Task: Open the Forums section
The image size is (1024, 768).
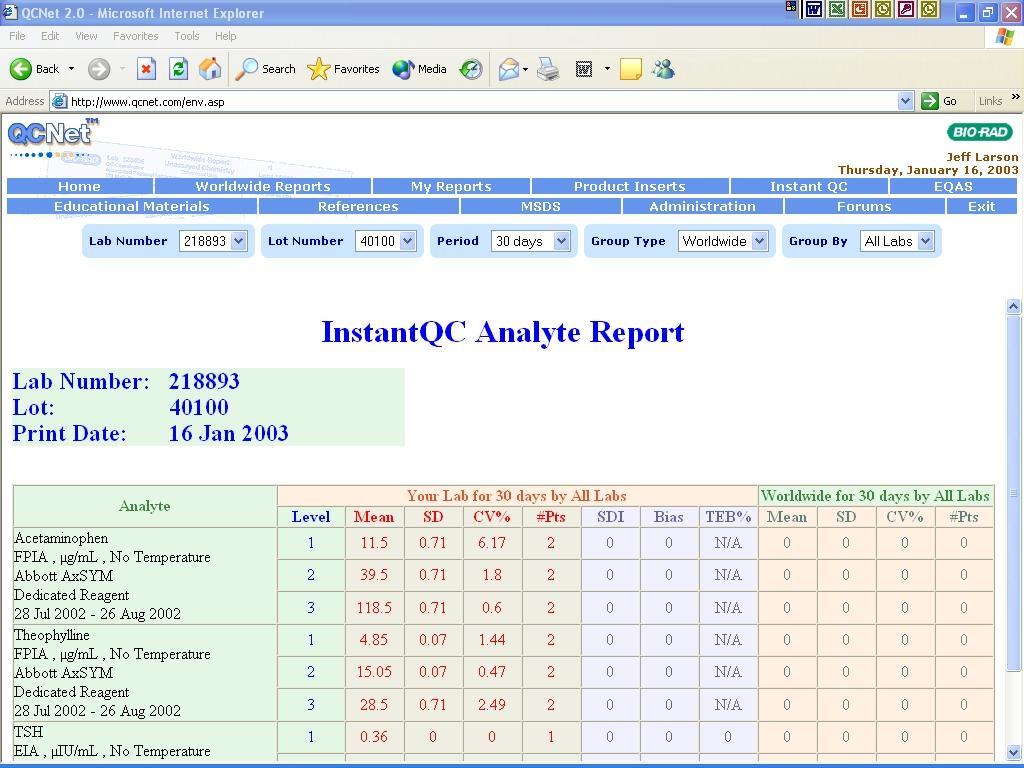Action: 865,206
